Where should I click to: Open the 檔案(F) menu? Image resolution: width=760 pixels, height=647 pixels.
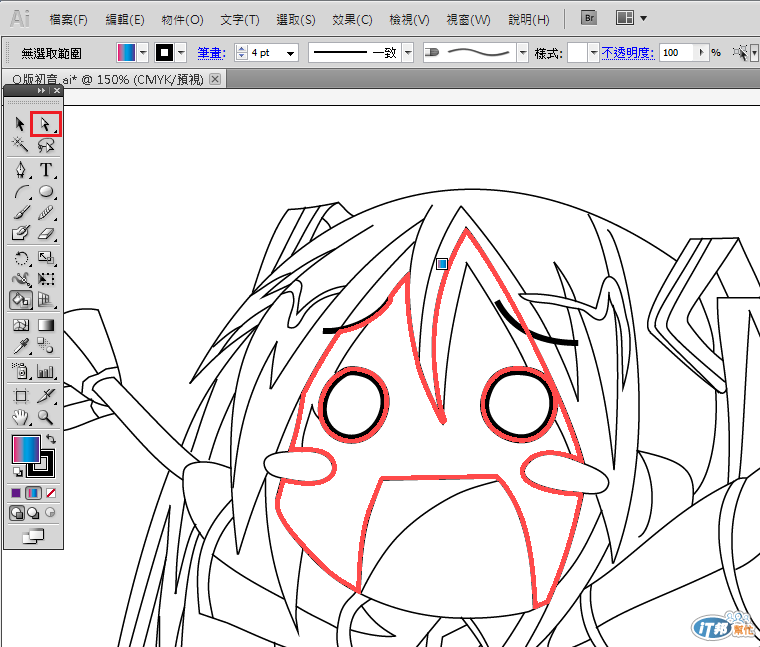(68, 20)
